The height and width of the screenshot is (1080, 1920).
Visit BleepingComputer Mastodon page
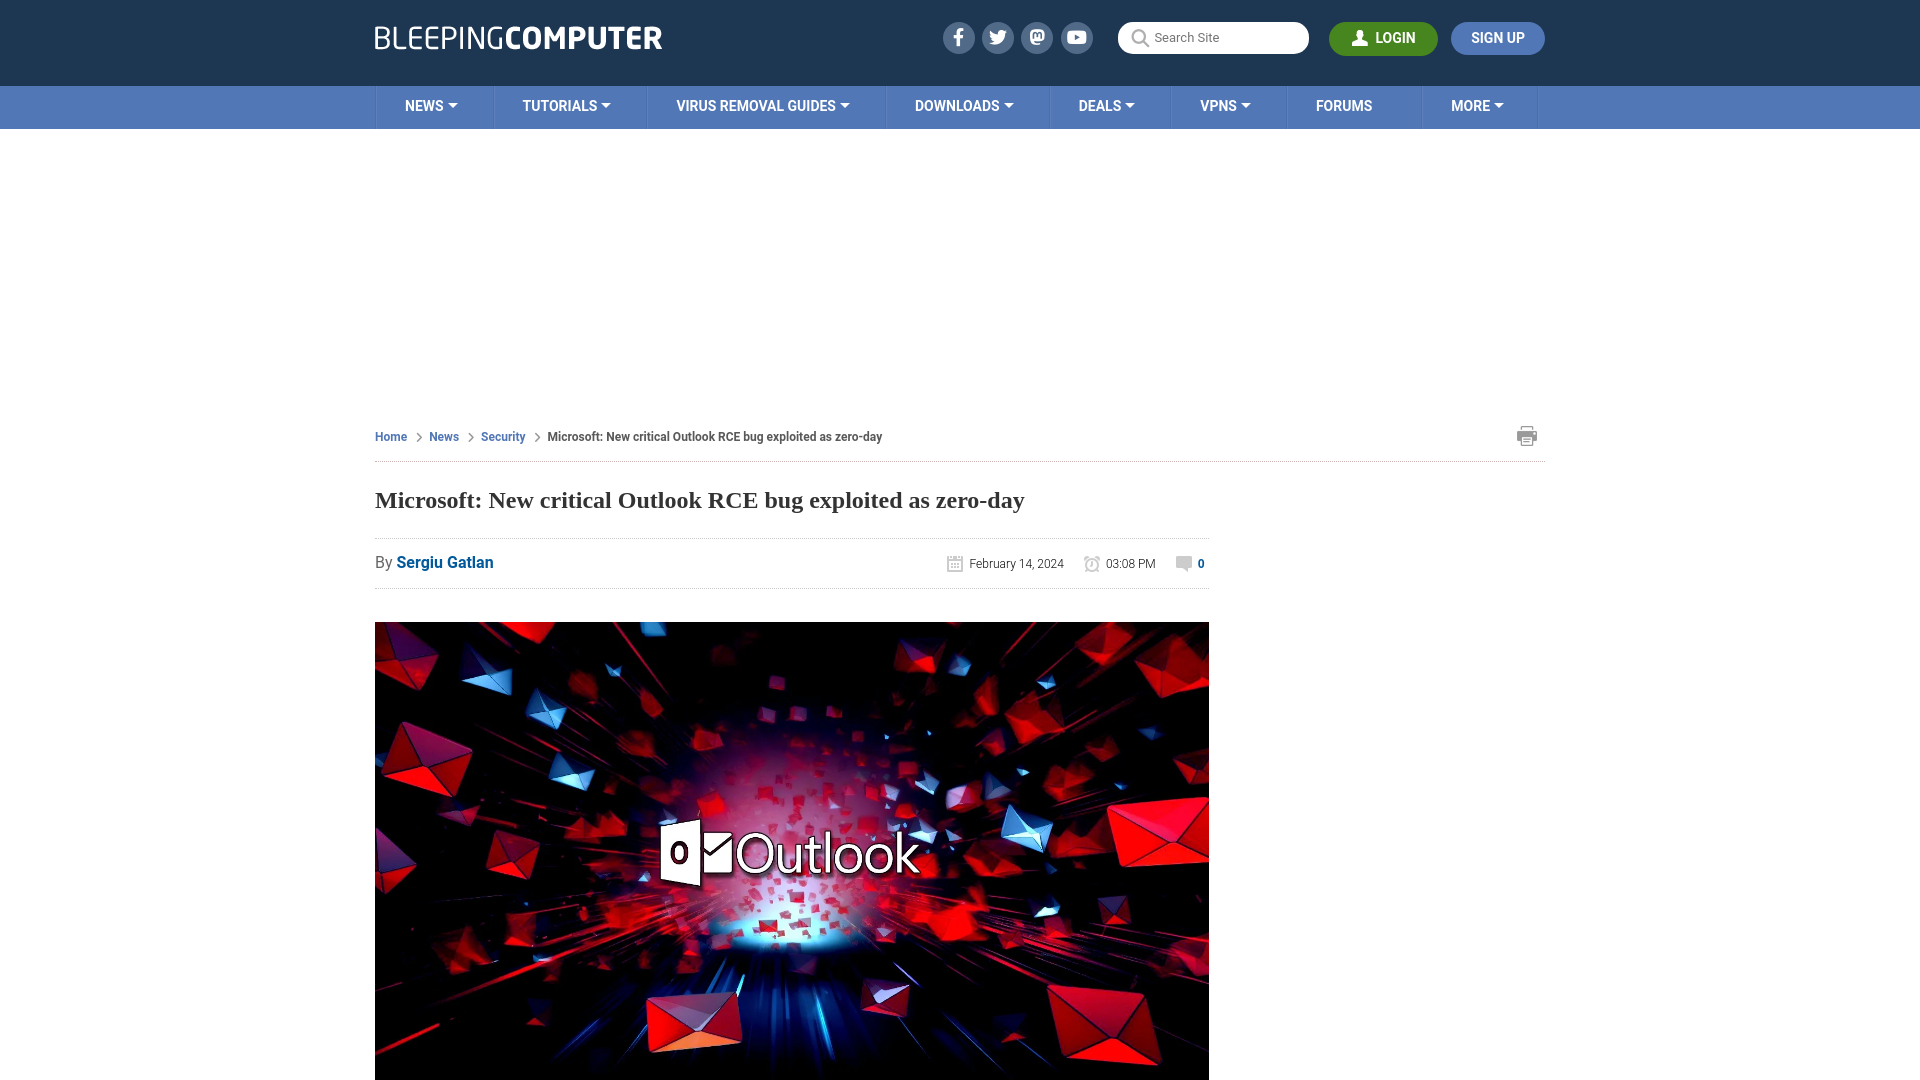pyautogui.click(x=1038, y=37)
